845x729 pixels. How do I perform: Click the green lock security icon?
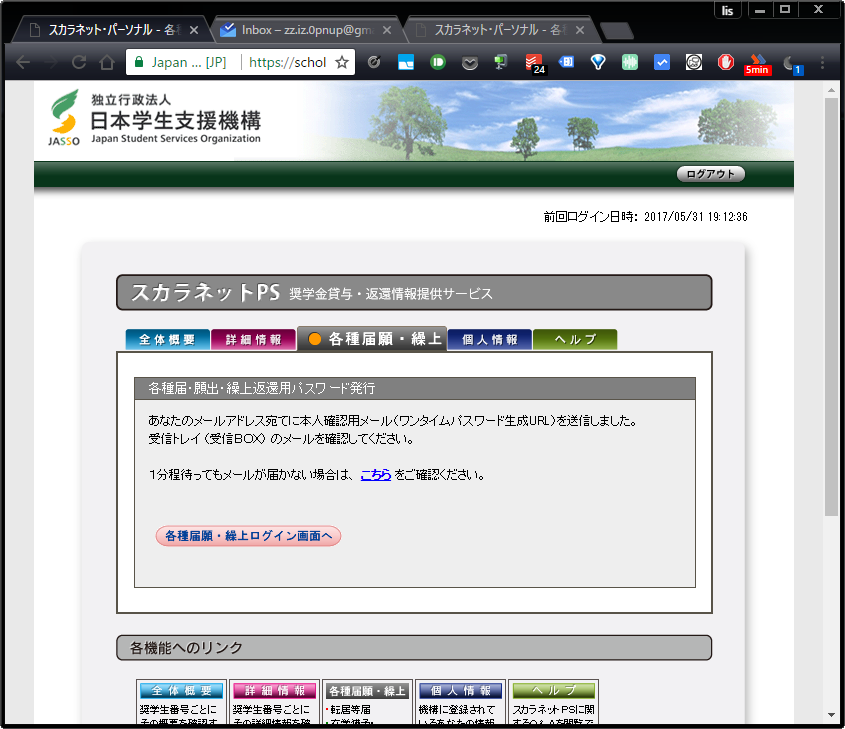[x=138, y=62]
